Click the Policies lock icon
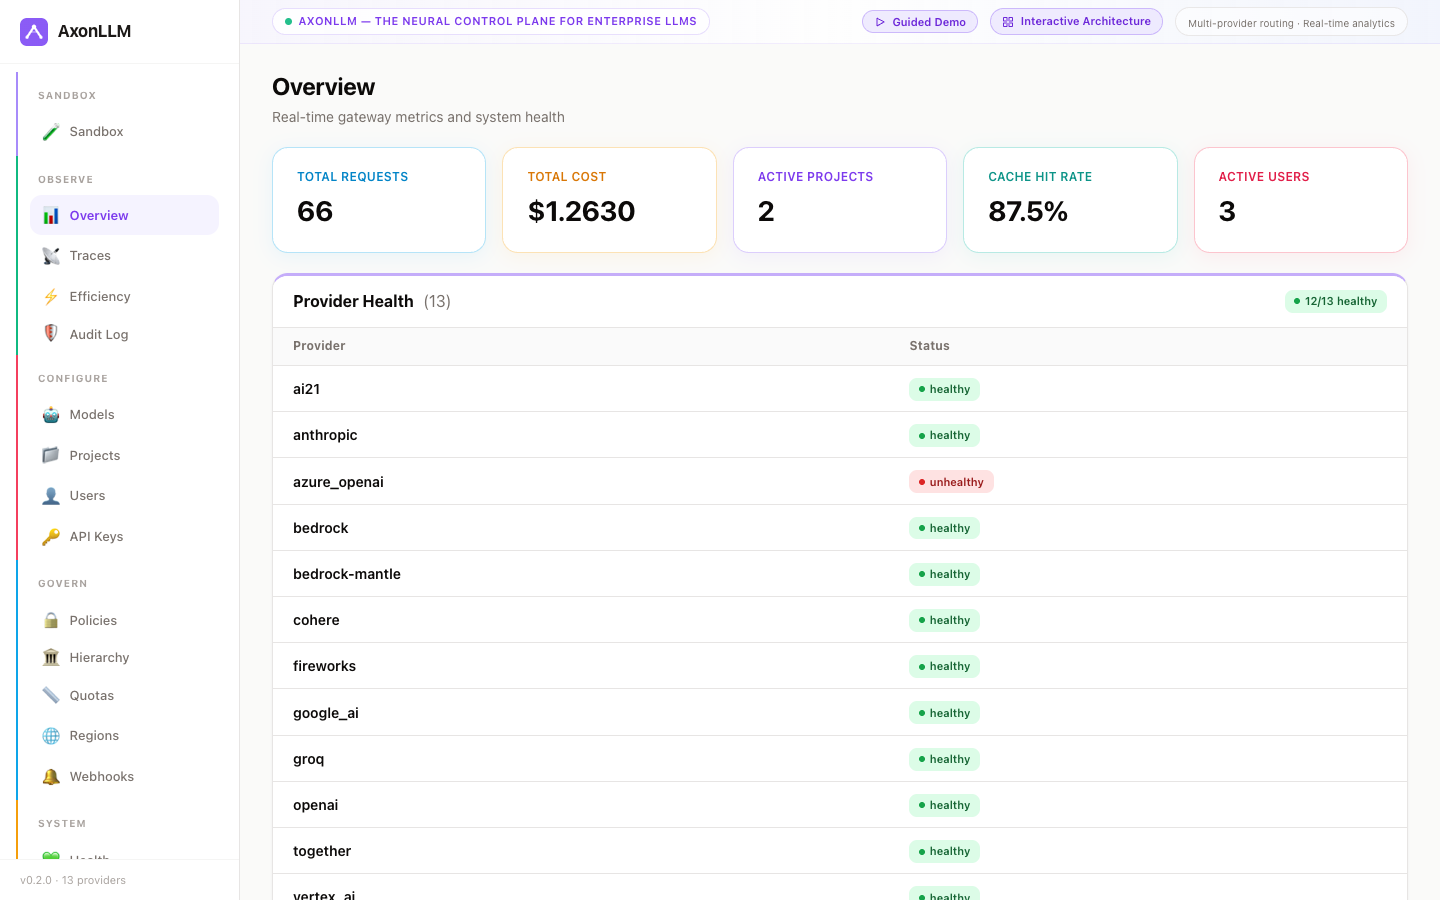The height and width of the screenshot is (900, 1440). click(51, 621)
